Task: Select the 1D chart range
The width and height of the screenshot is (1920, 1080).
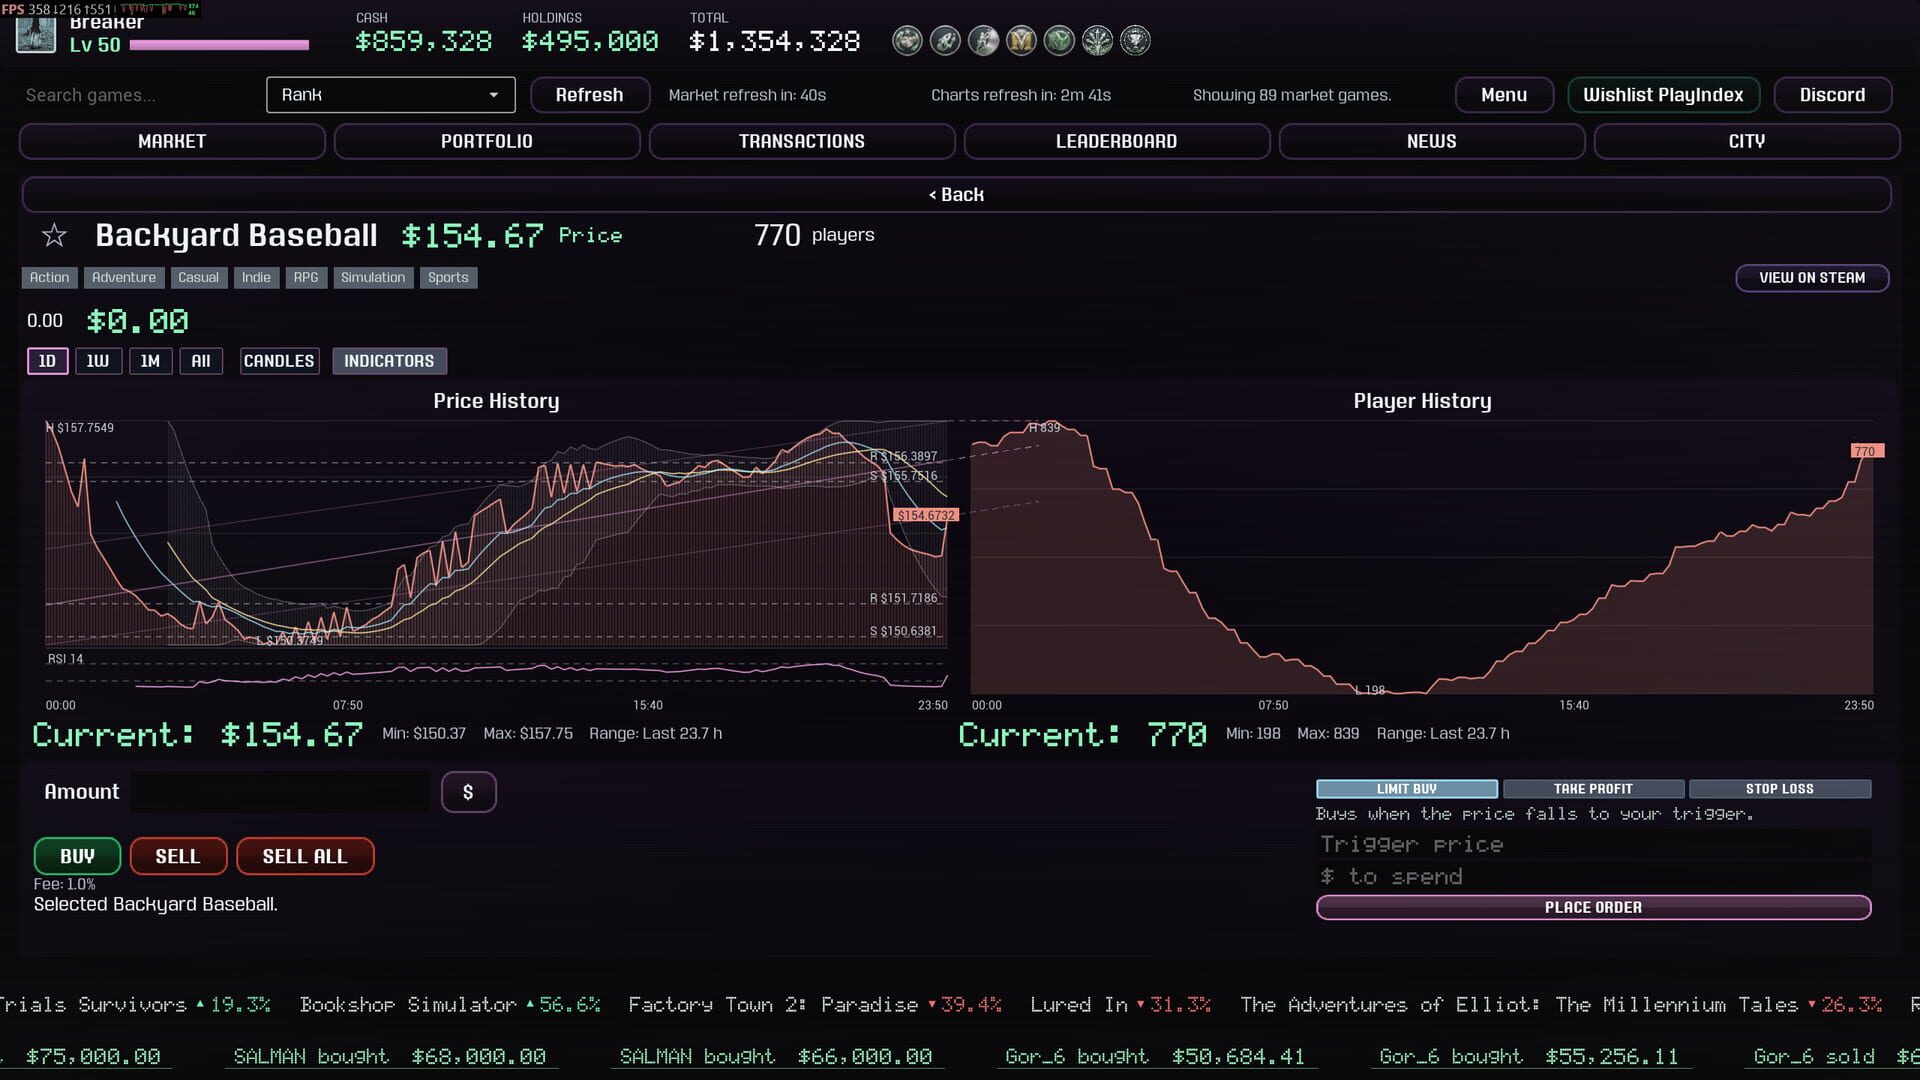Action: (47, 361)
